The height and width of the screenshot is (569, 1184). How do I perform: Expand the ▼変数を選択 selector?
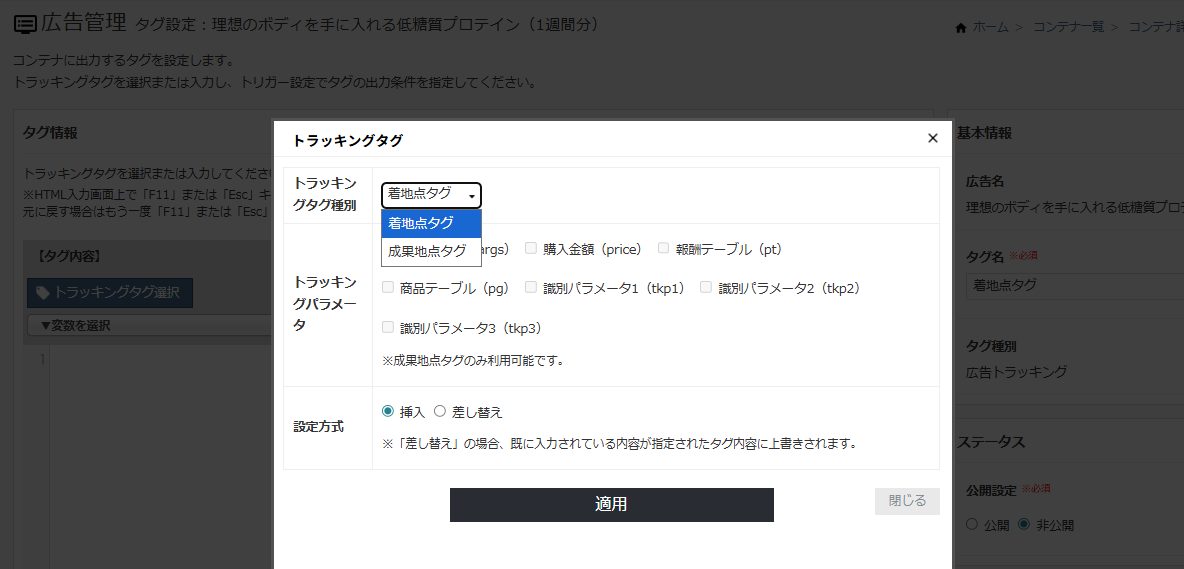(150, 325)
